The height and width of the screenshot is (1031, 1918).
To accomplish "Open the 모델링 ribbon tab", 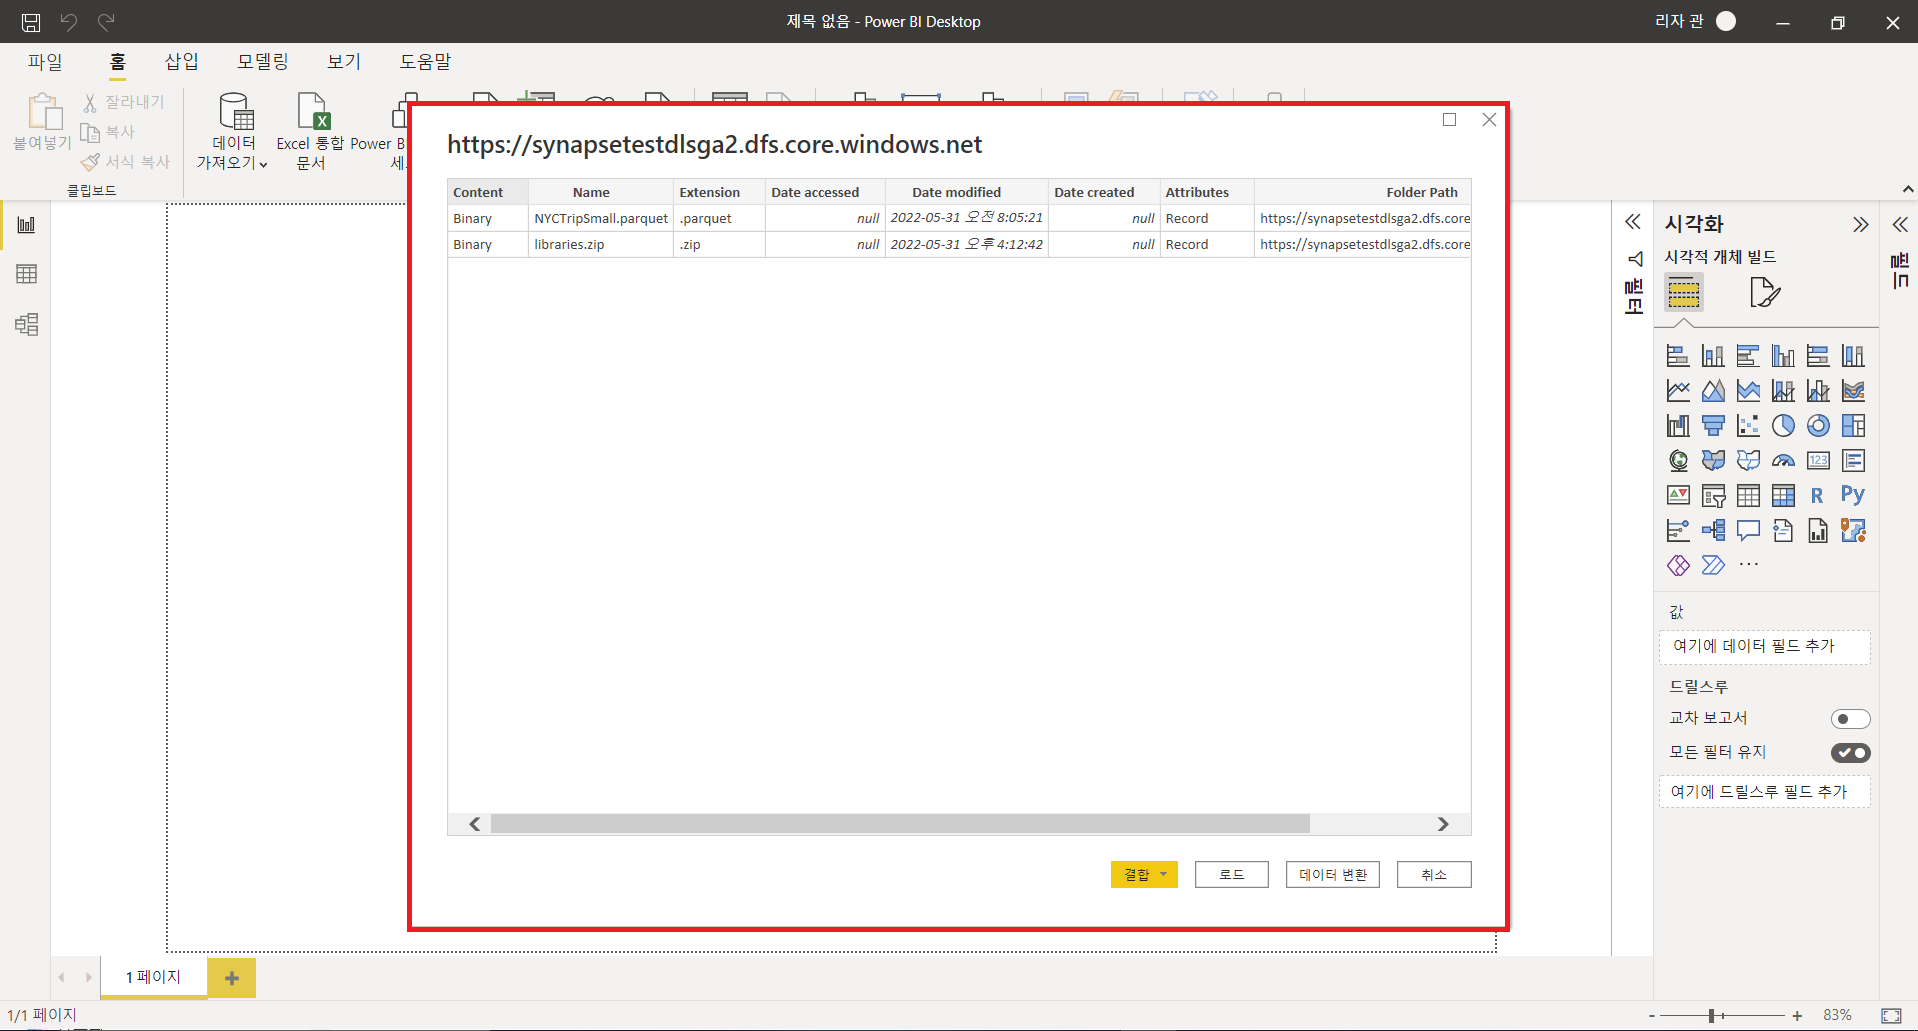I will (x=262, y=62).
